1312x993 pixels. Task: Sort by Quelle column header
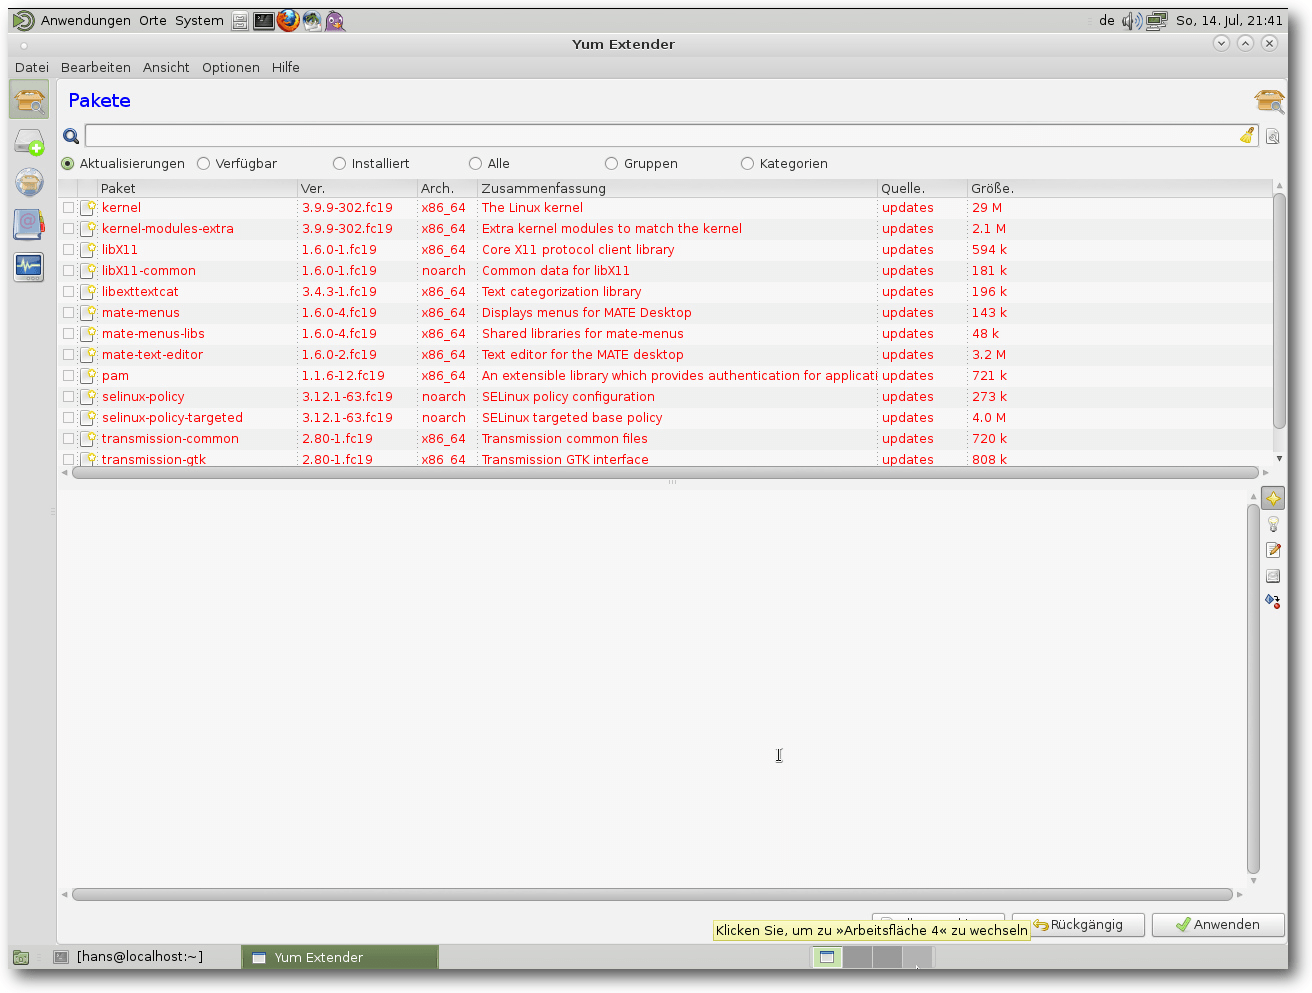coord(922,188)
